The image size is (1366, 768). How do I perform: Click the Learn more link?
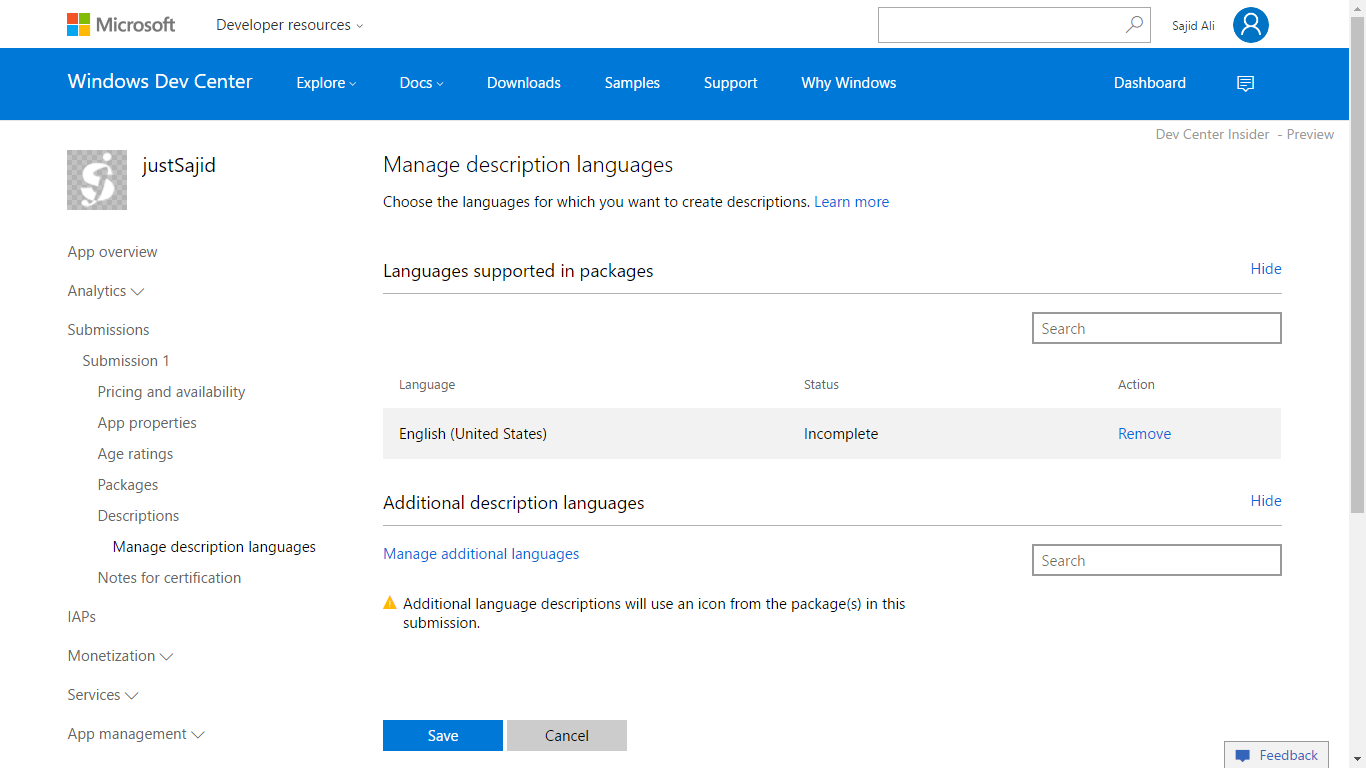coord(851,202)
